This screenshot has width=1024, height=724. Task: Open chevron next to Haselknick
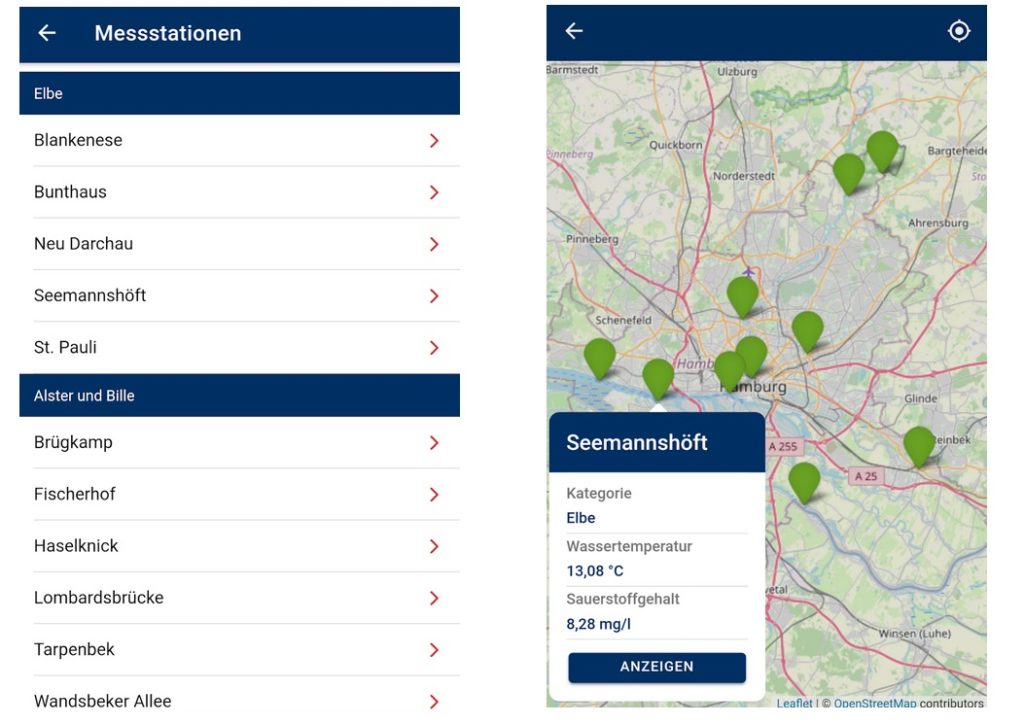tap(434, 546)
